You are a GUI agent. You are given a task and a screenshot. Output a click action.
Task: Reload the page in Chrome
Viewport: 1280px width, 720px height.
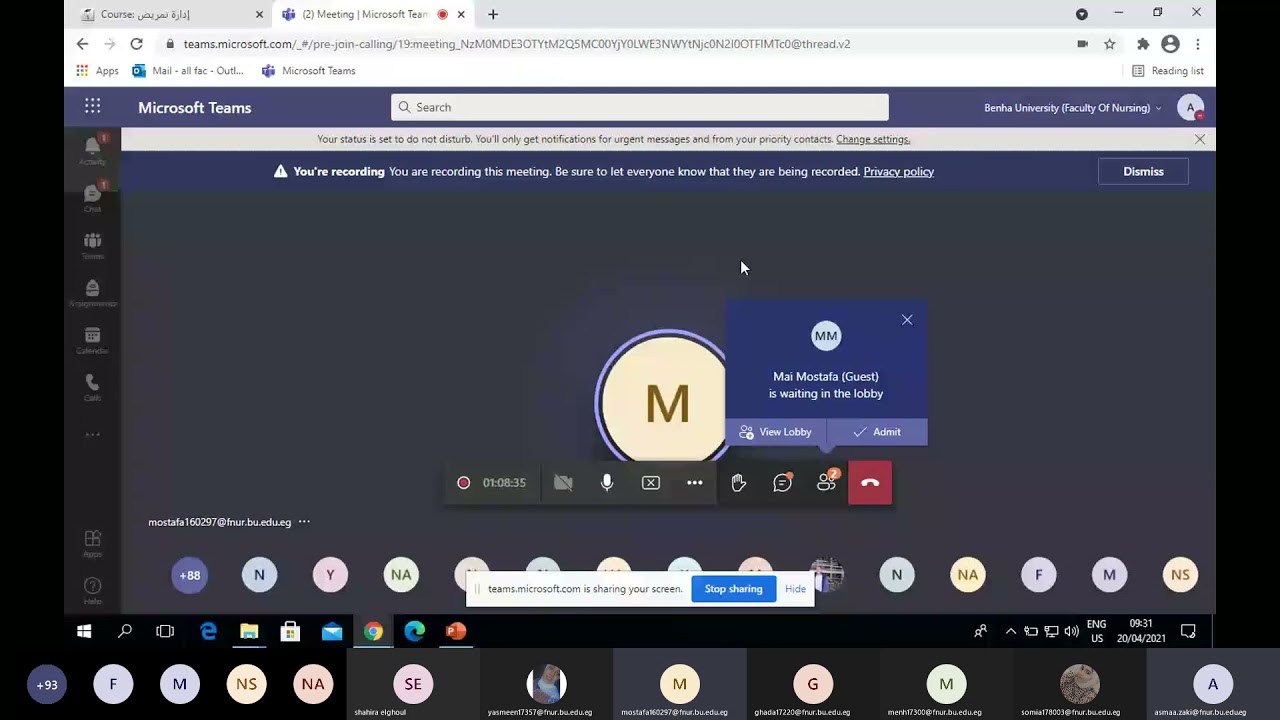pyautogui.click(x=136, y=44)
